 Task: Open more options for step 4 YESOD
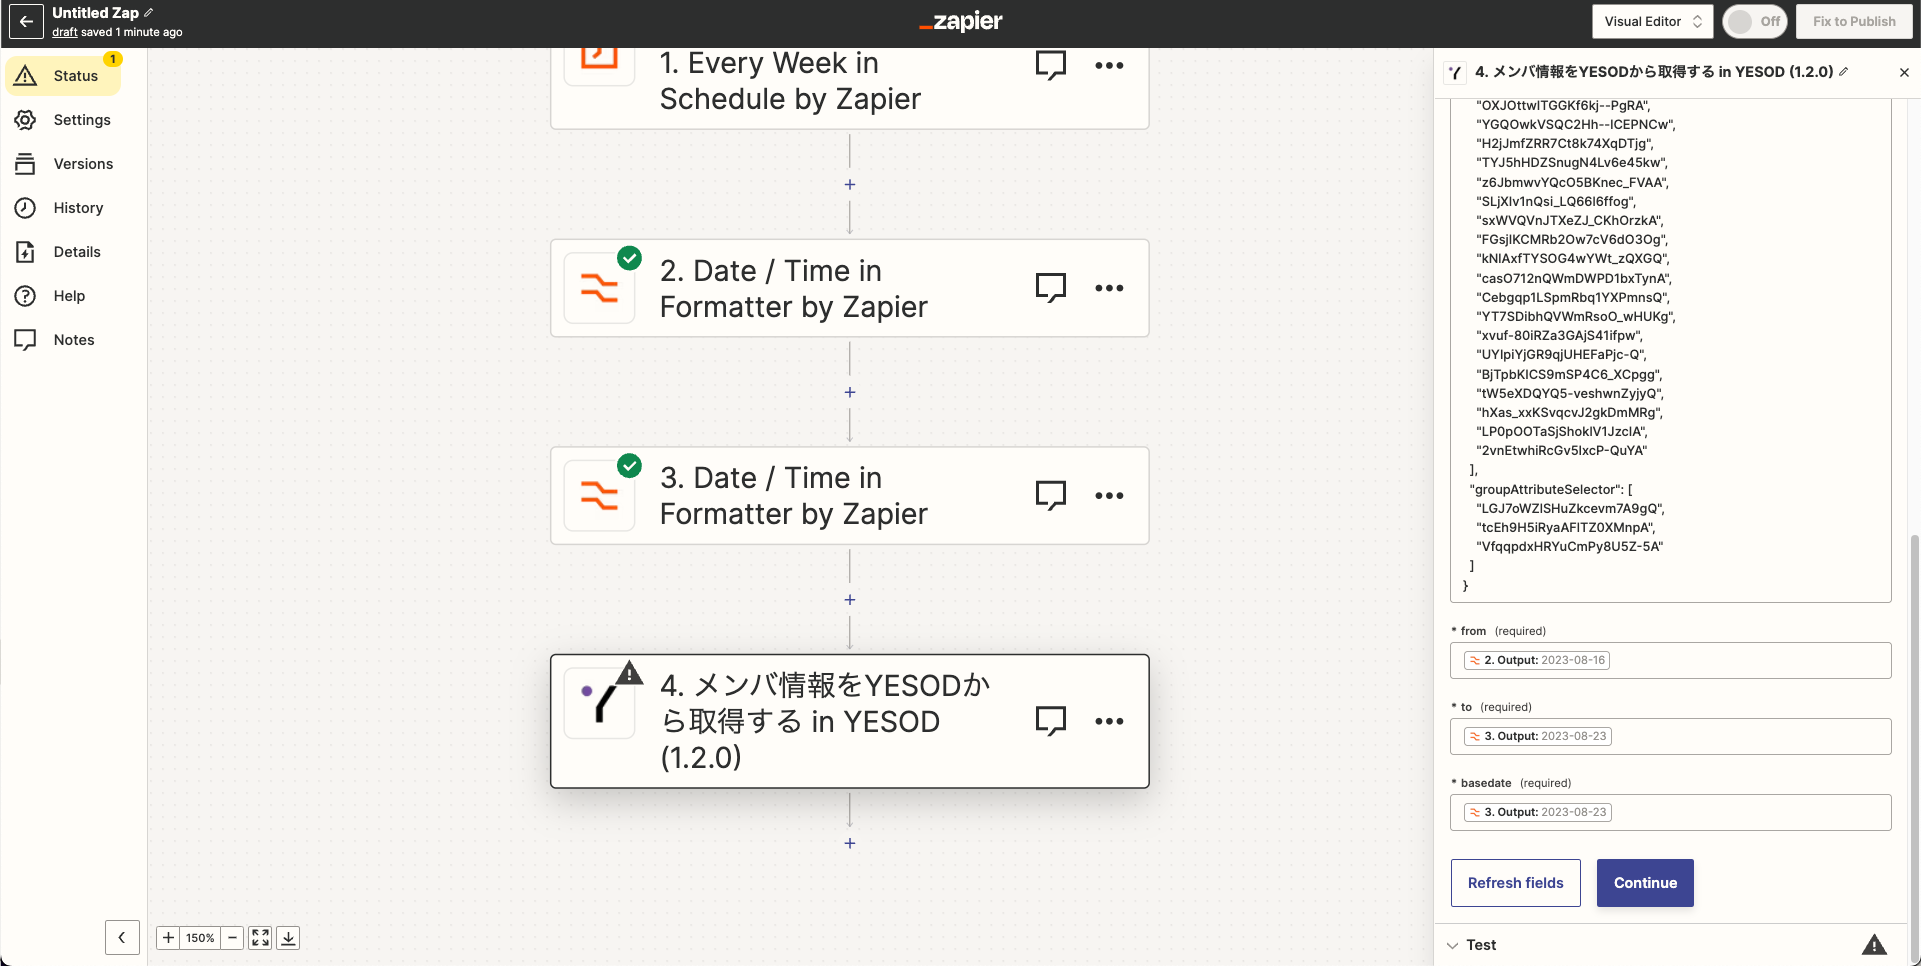(x=1109, y=721)
